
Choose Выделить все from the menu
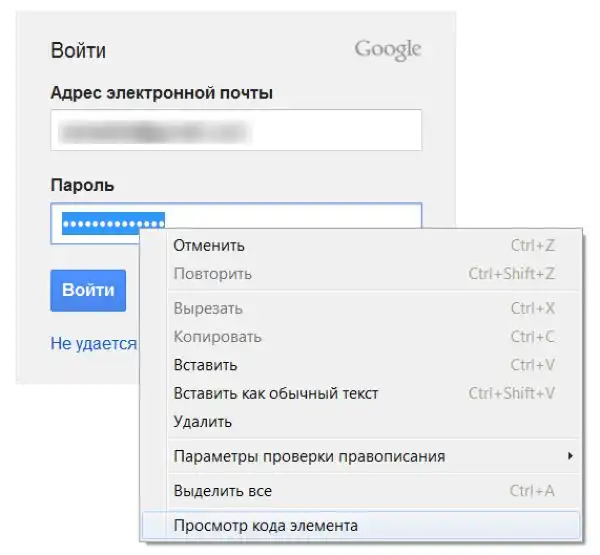tap(222, 491)
